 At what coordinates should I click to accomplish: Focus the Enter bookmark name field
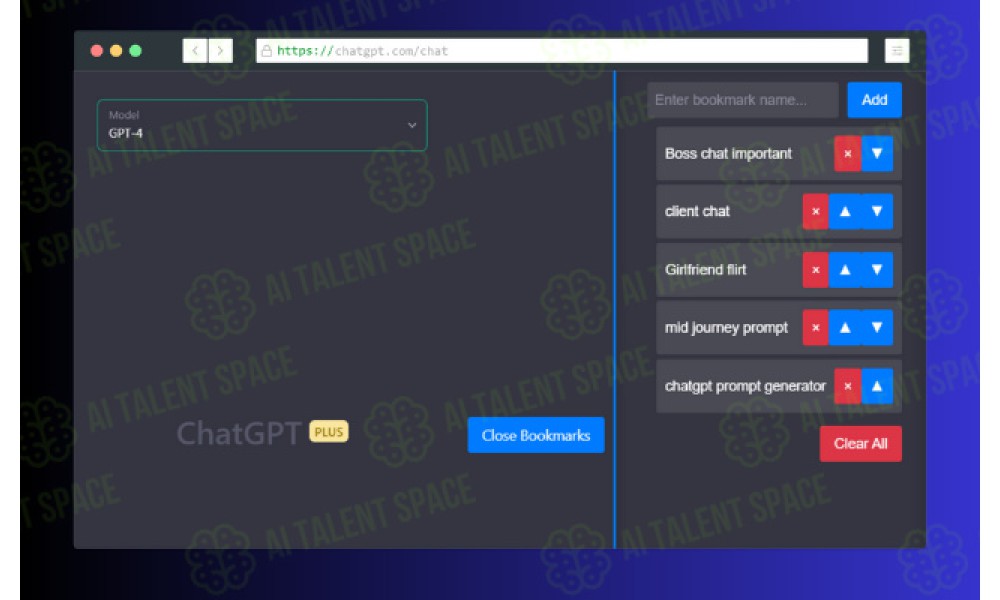click(x=743, y=100)
